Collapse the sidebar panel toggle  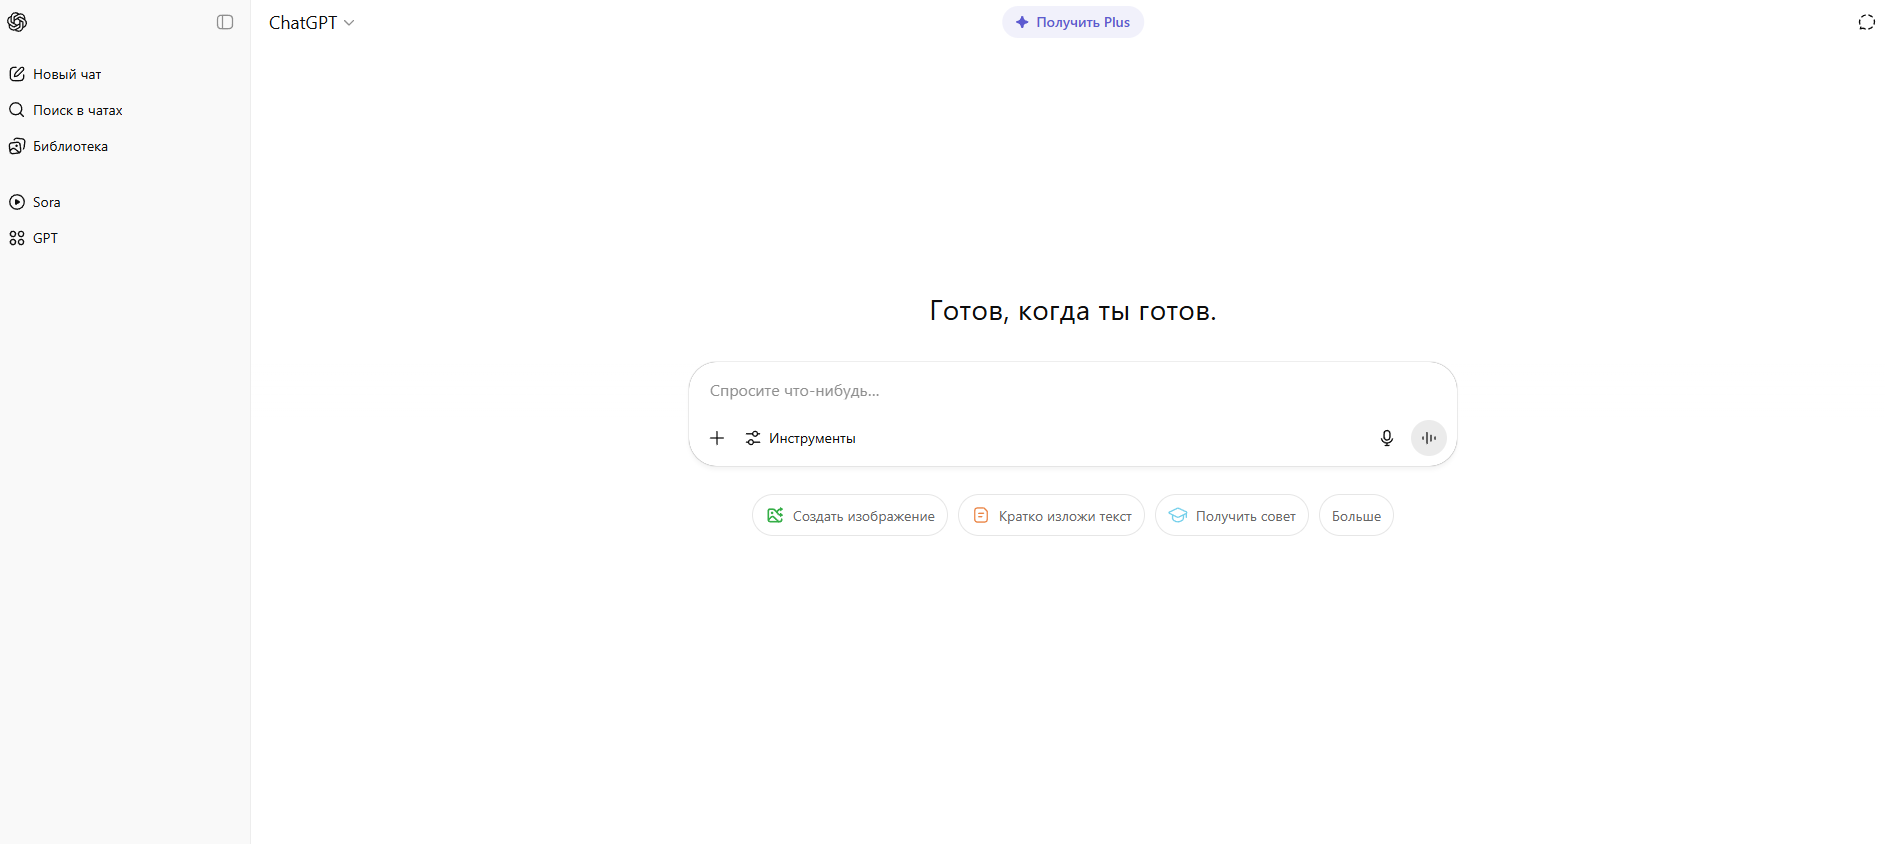coord(225,22)
